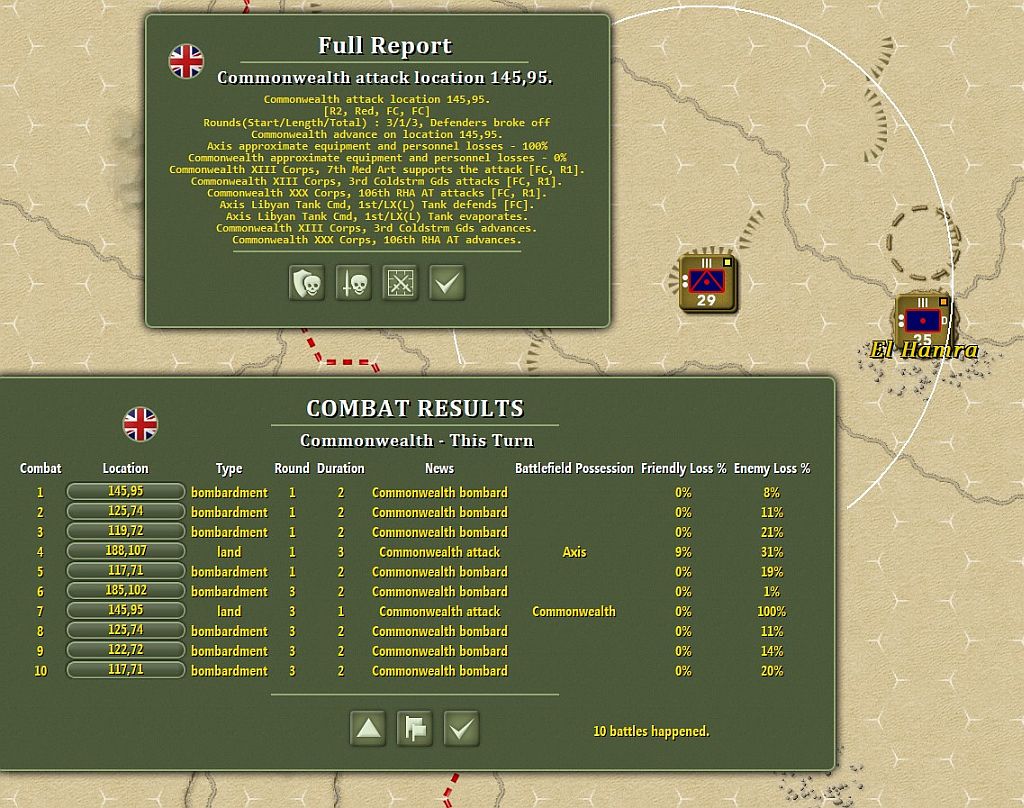Click the 'Full Report' title
1024x808 pixels.
point(385,46)
